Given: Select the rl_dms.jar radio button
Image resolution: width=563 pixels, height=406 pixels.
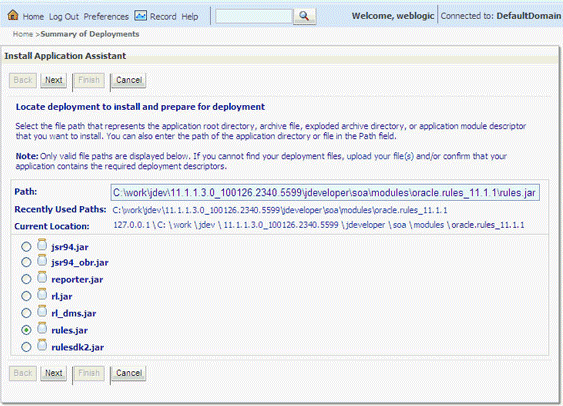Looking at the screenshot, I should point(26,313).
